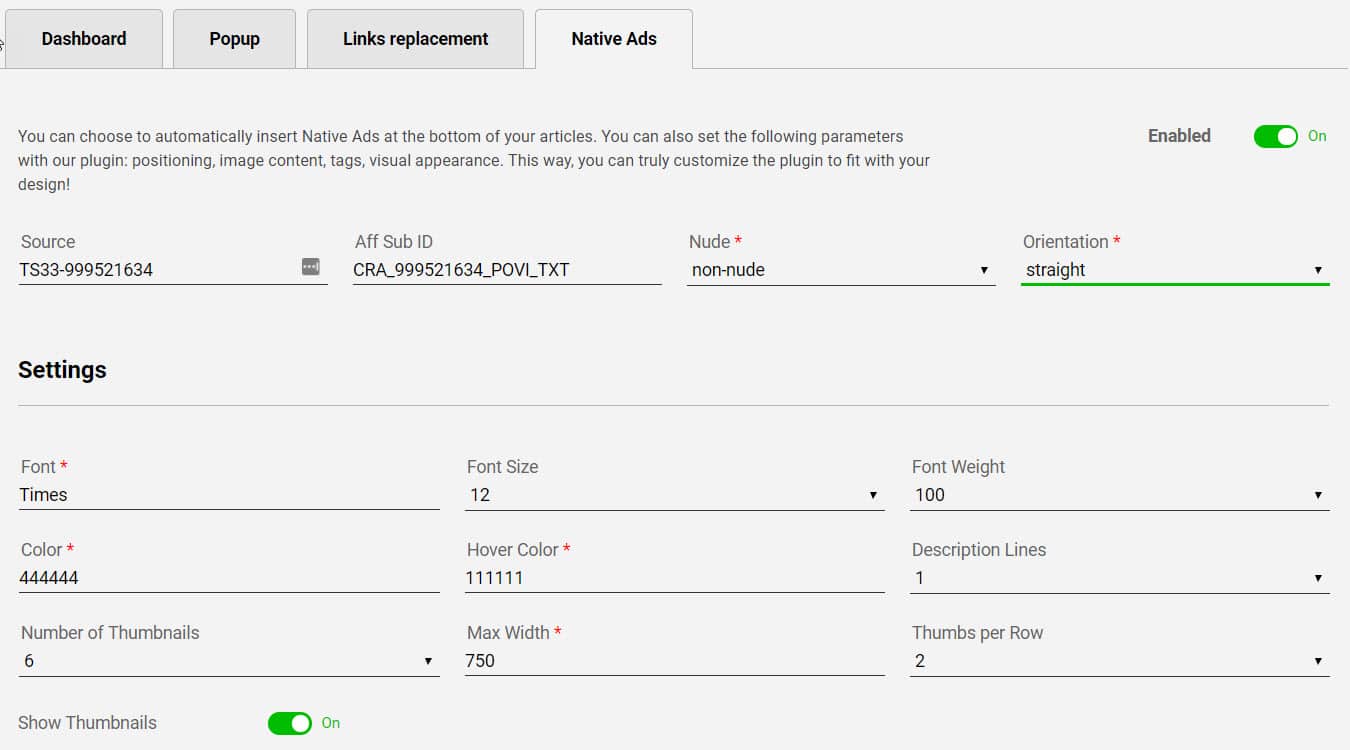
Task: Focus the Max Width field
Action: tap(673, 661)
